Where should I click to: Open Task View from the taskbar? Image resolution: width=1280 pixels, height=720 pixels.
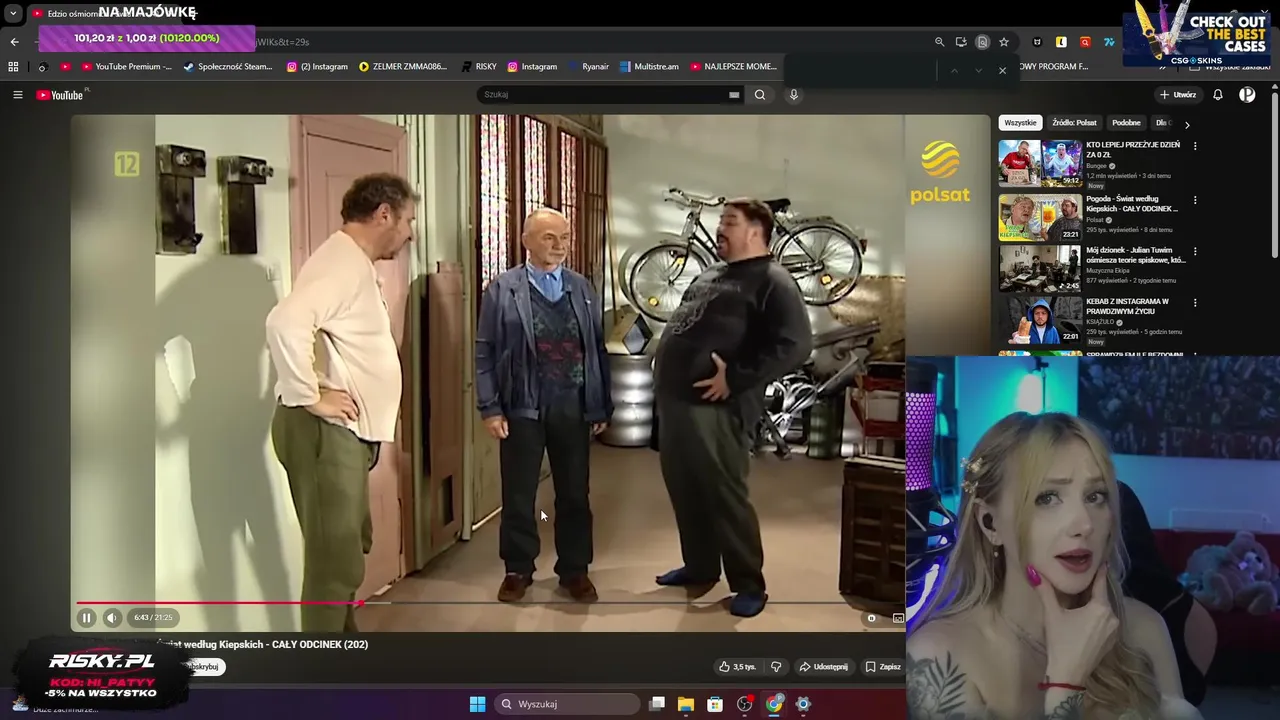coord(657,704)
